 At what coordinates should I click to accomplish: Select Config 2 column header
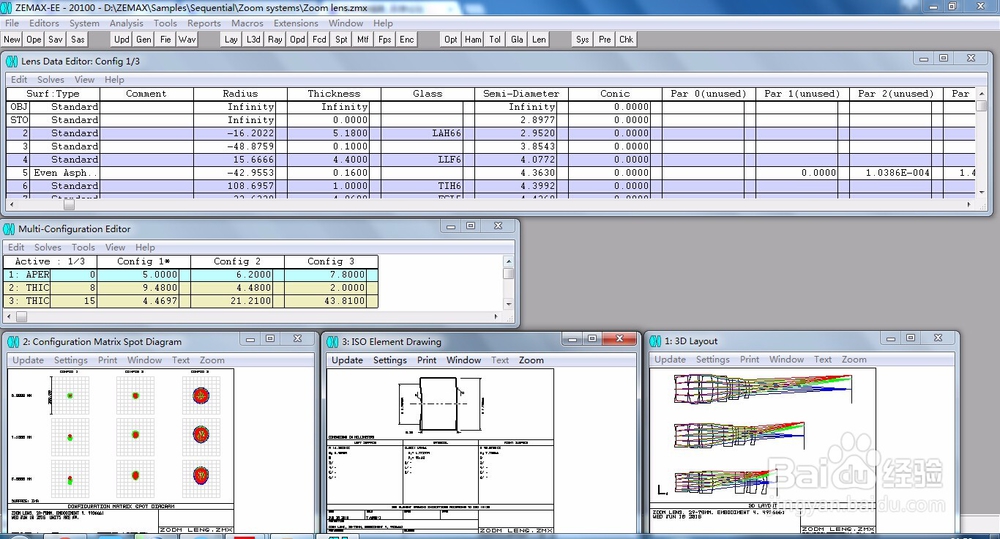click(x=237, y=262)
